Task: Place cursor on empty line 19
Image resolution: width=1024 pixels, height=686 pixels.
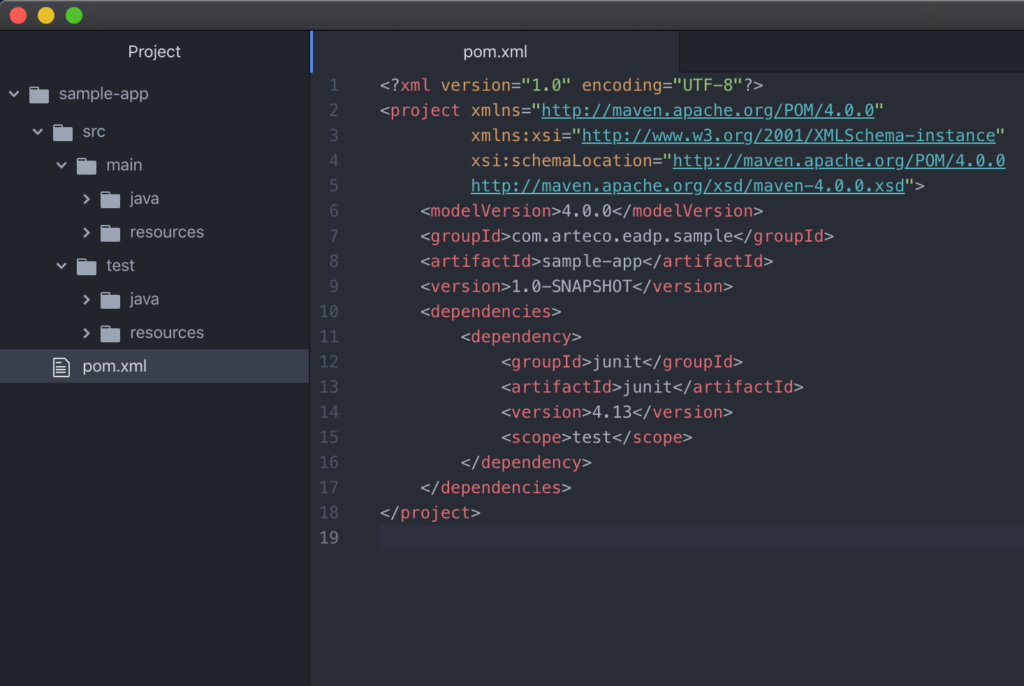Action: point(600,538)
